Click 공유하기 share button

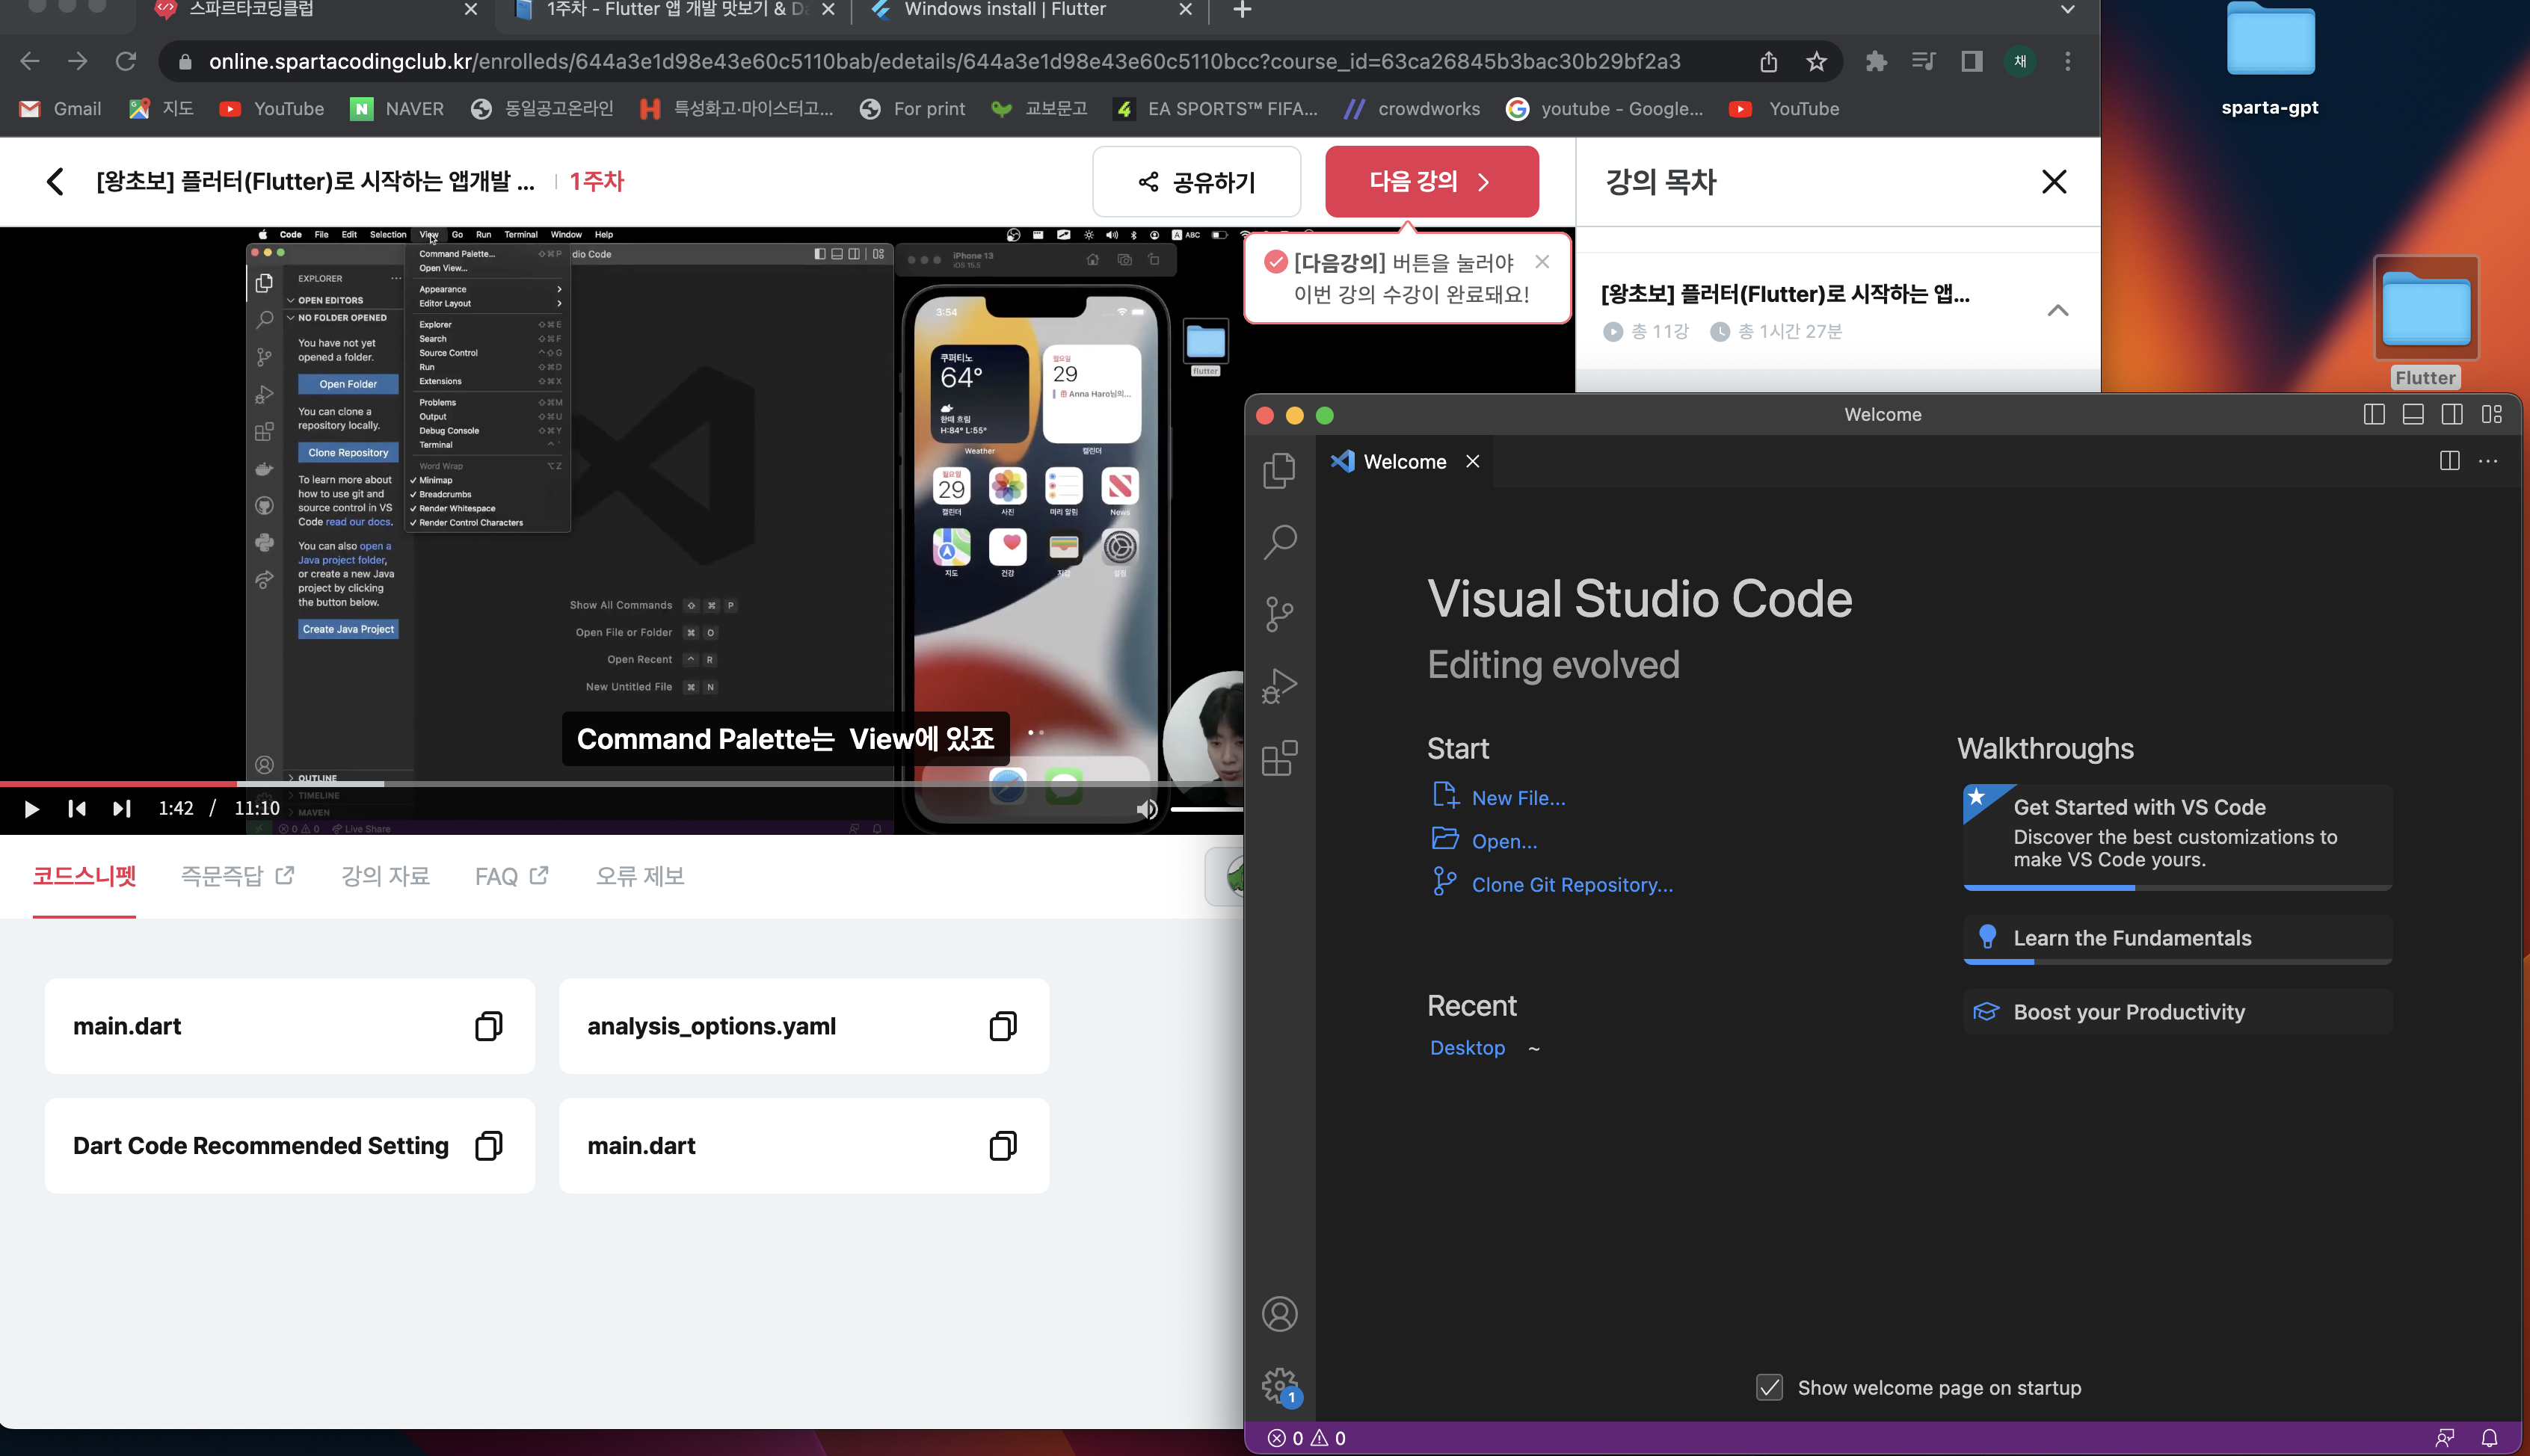click(1197, 181)
